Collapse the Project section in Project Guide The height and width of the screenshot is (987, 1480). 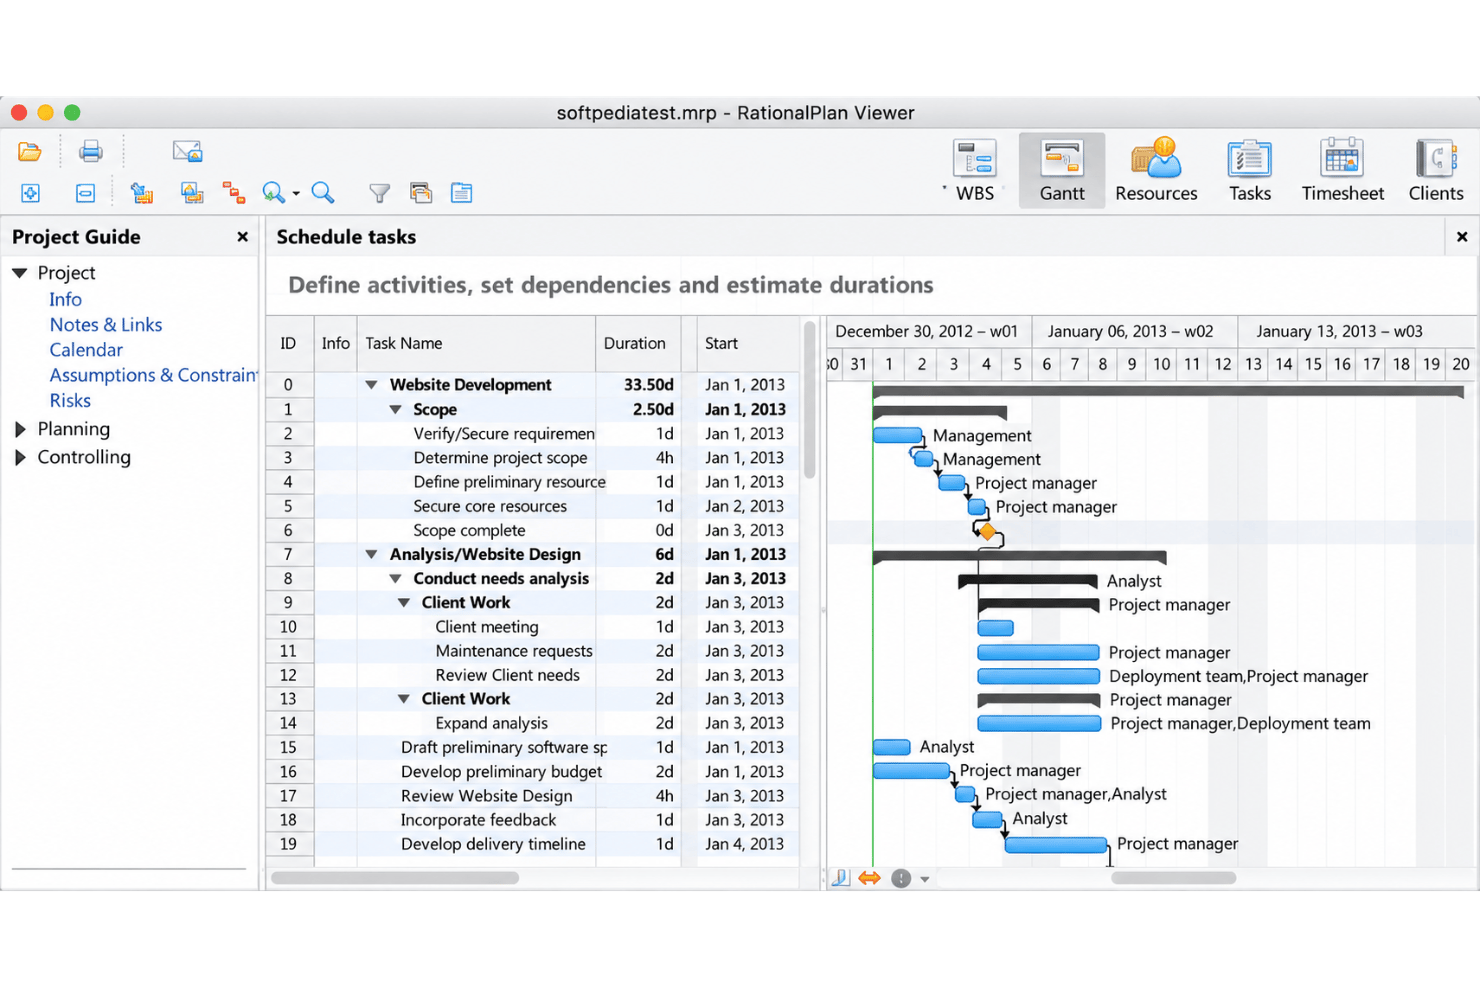pos(19,273)
